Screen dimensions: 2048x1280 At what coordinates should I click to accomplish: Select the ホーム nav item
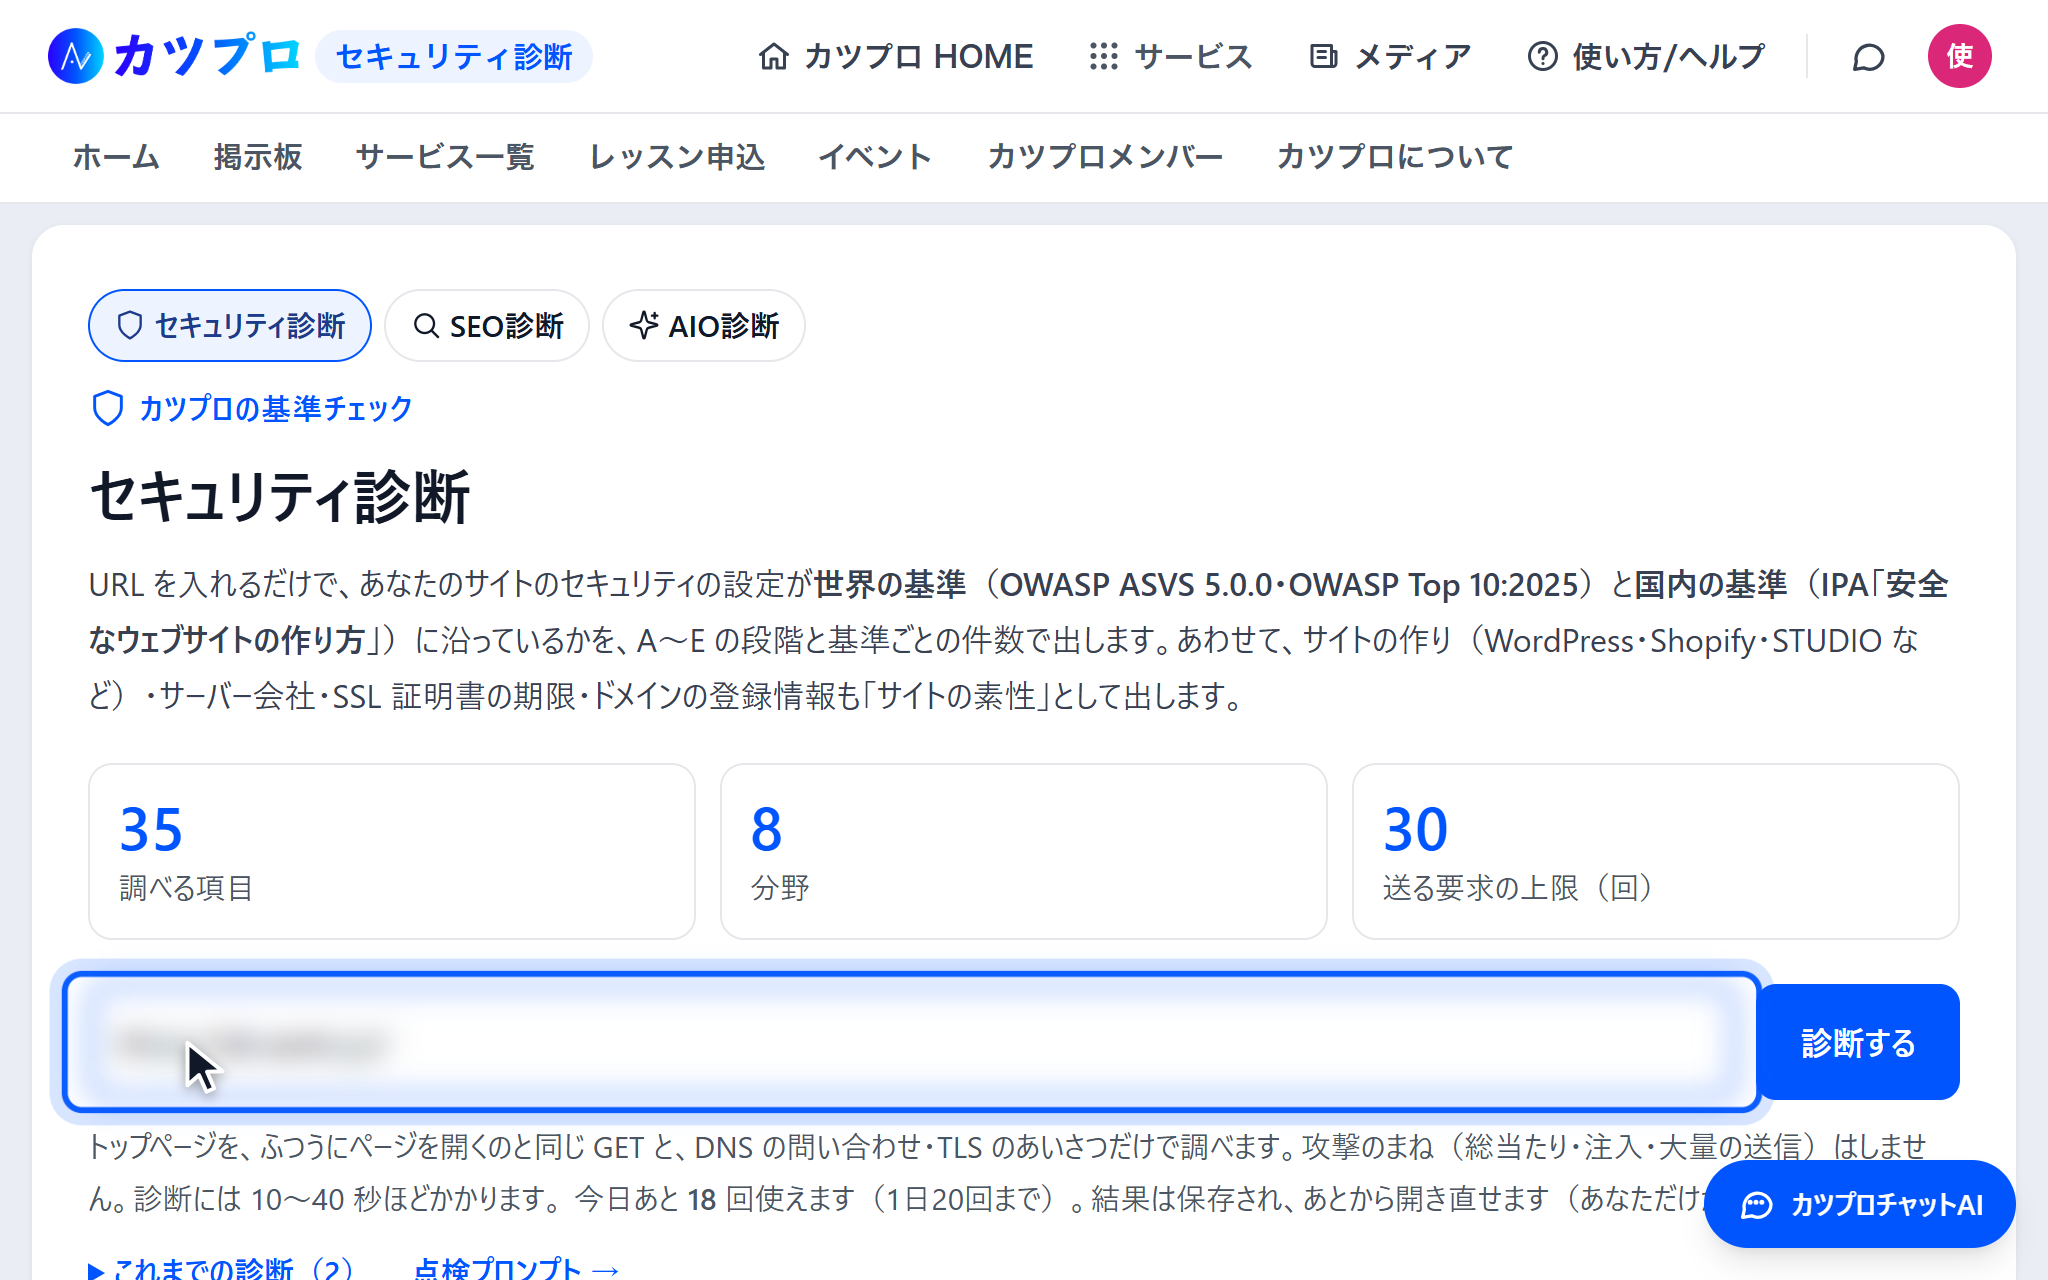116,157
